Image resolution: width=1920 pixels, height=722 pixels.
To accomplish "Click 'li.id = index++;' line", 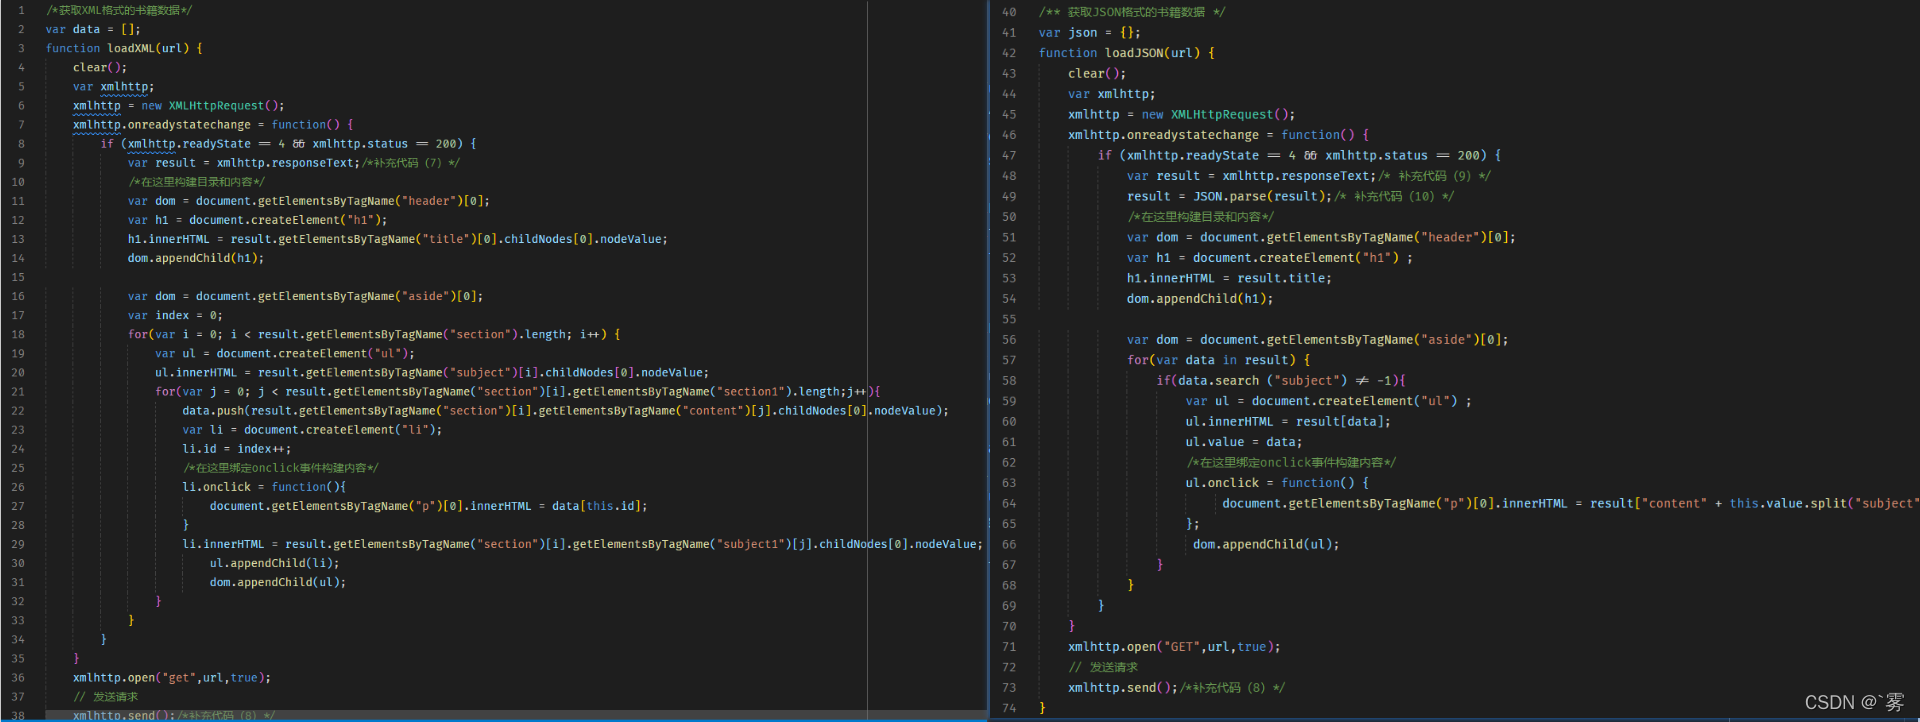I will pyautogui.click(x=237, y=449).
